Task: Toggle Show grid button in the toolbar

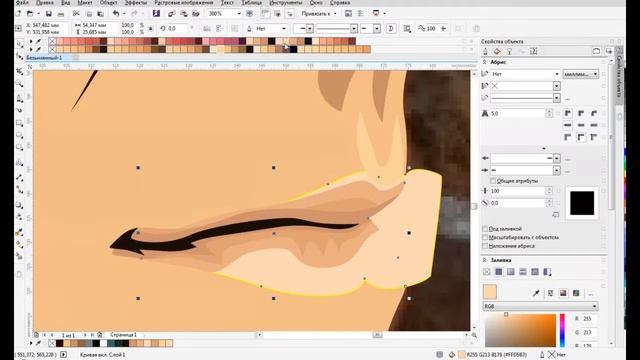Action: (277, 13)
